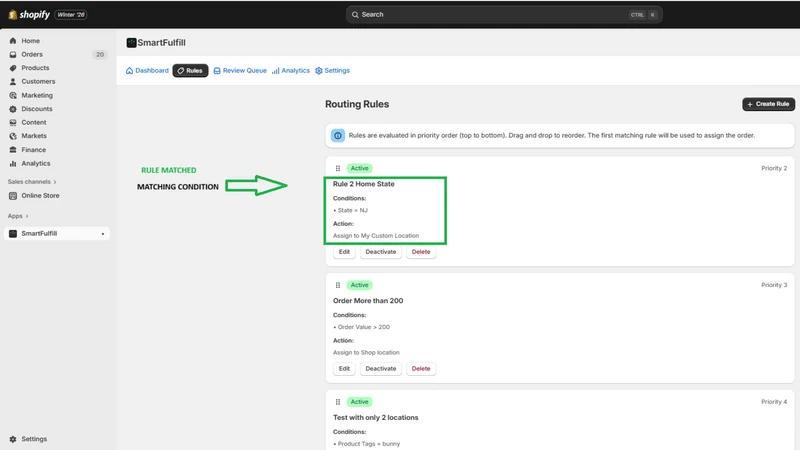Click the search magnifier icon
The height and width of the screenshot is (450, 800).
[355, 15]
